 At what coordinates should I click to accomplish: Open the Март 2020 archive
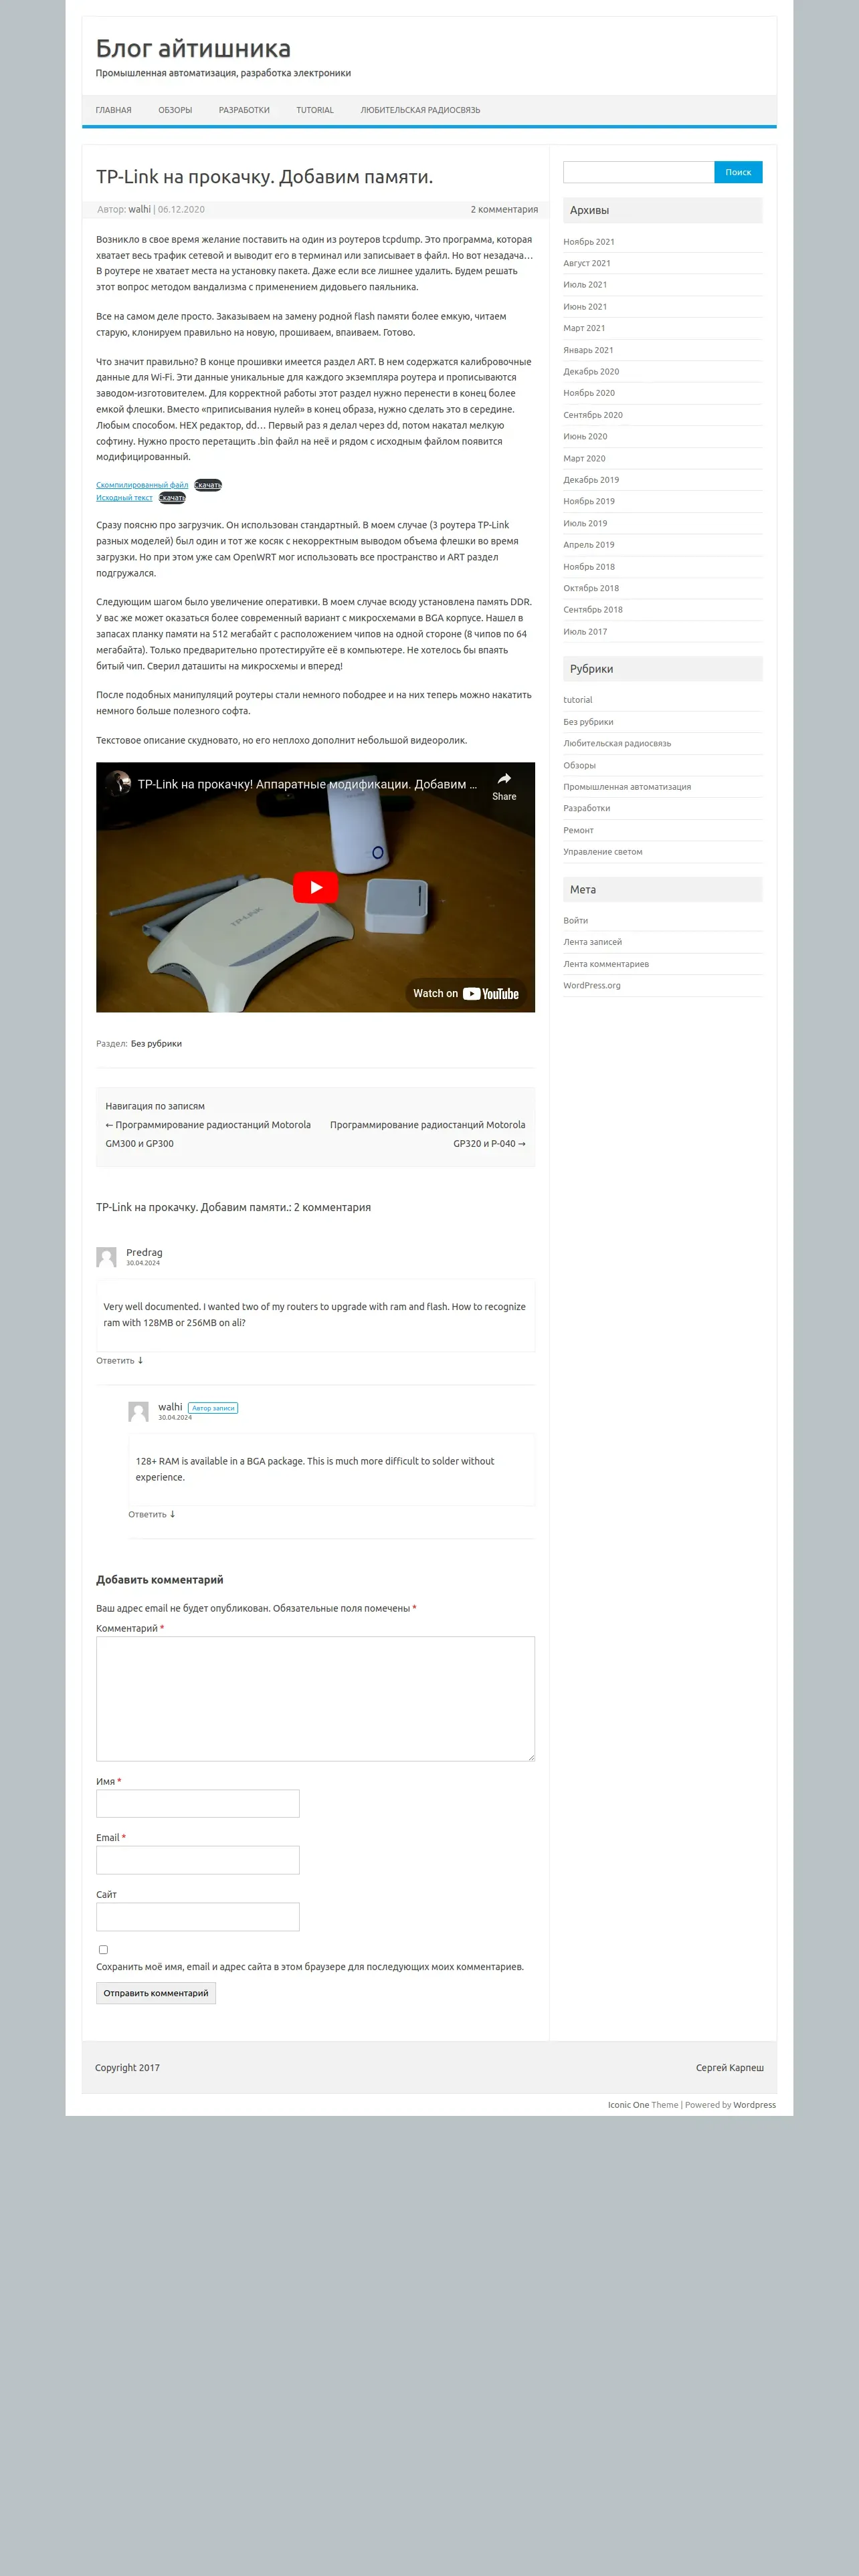(584, 458)
